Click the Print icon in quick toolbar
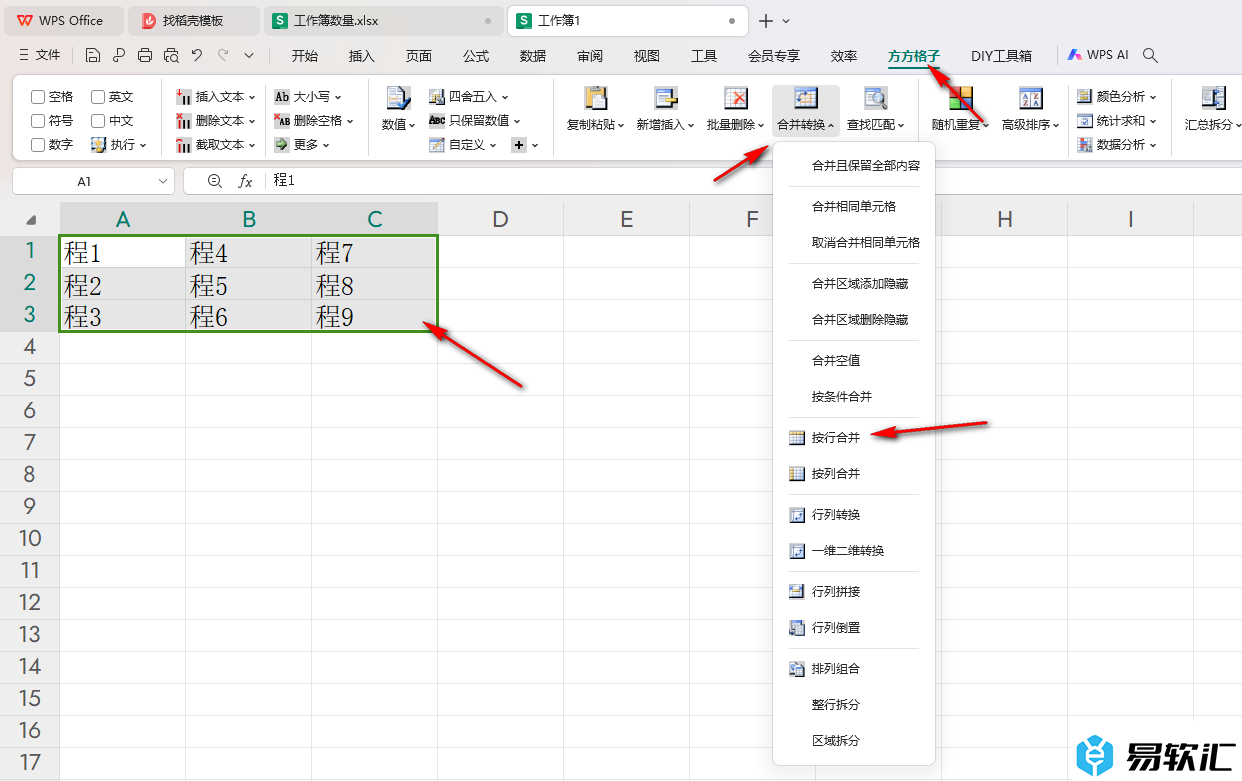 click(145, 56)
